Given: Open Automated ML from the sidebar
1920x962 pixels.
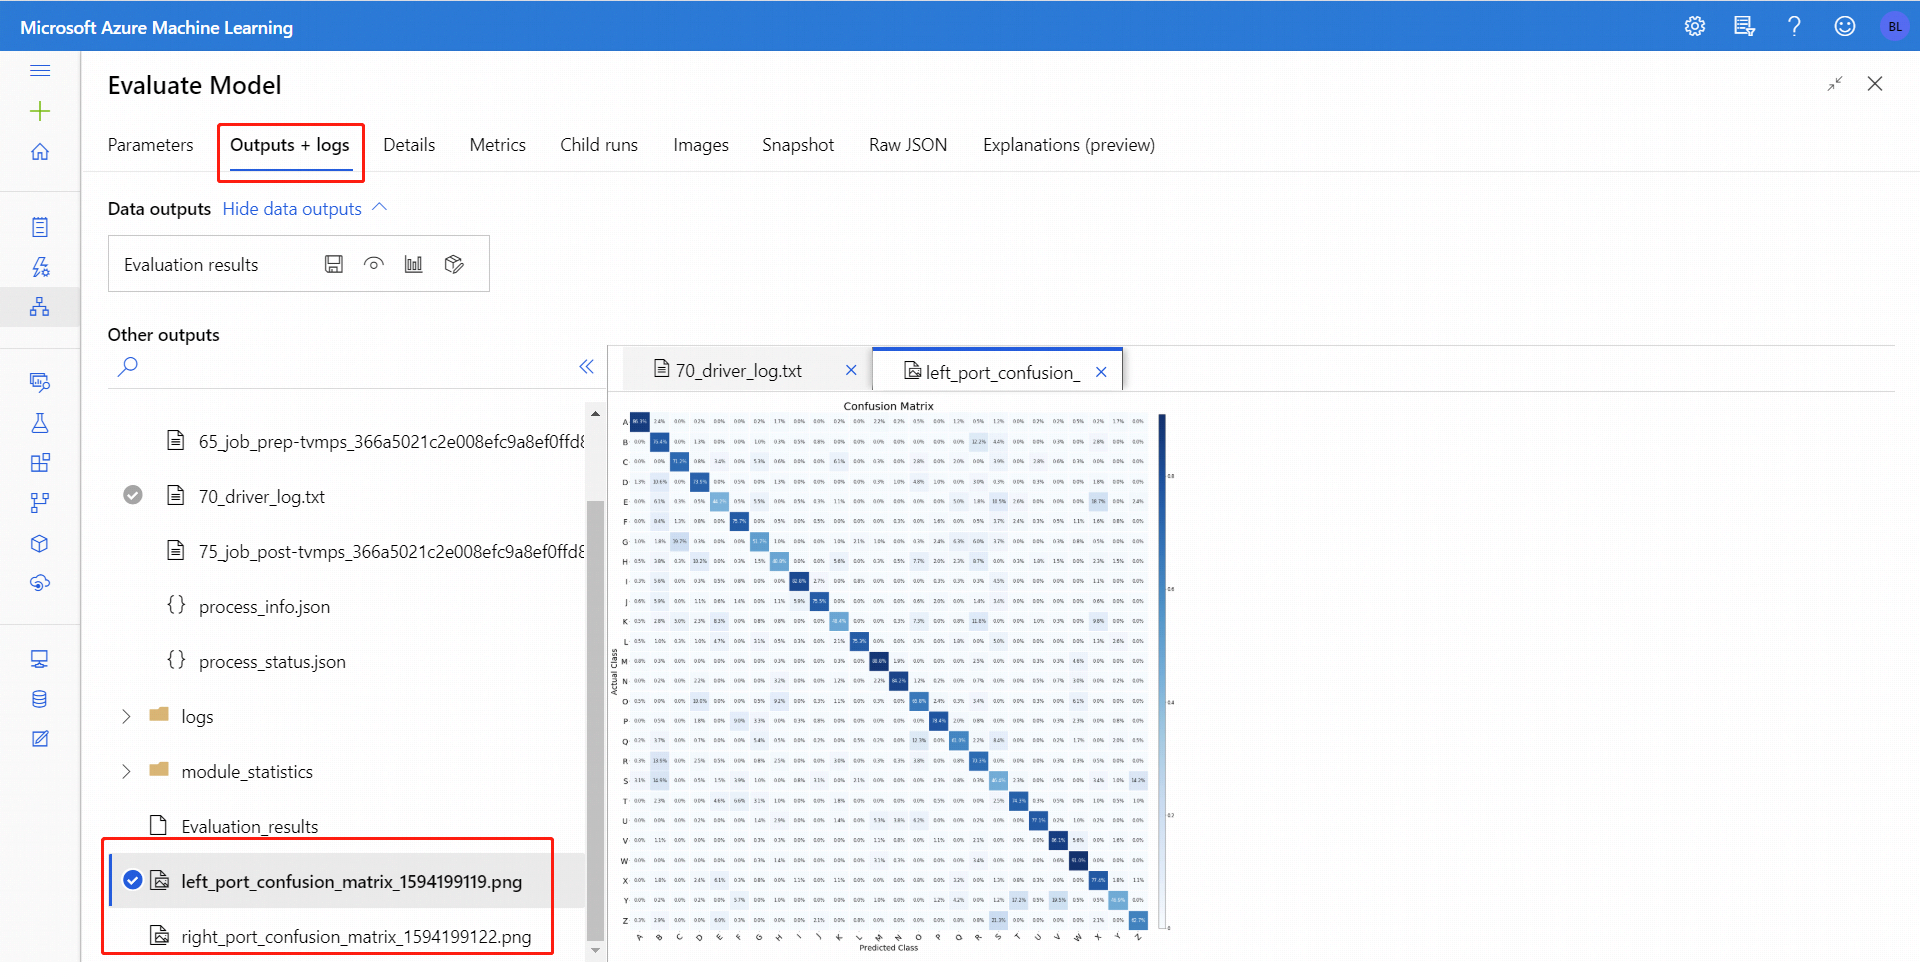Looking at the screenshot, I should pyautogui.click(x=40, y=266).
